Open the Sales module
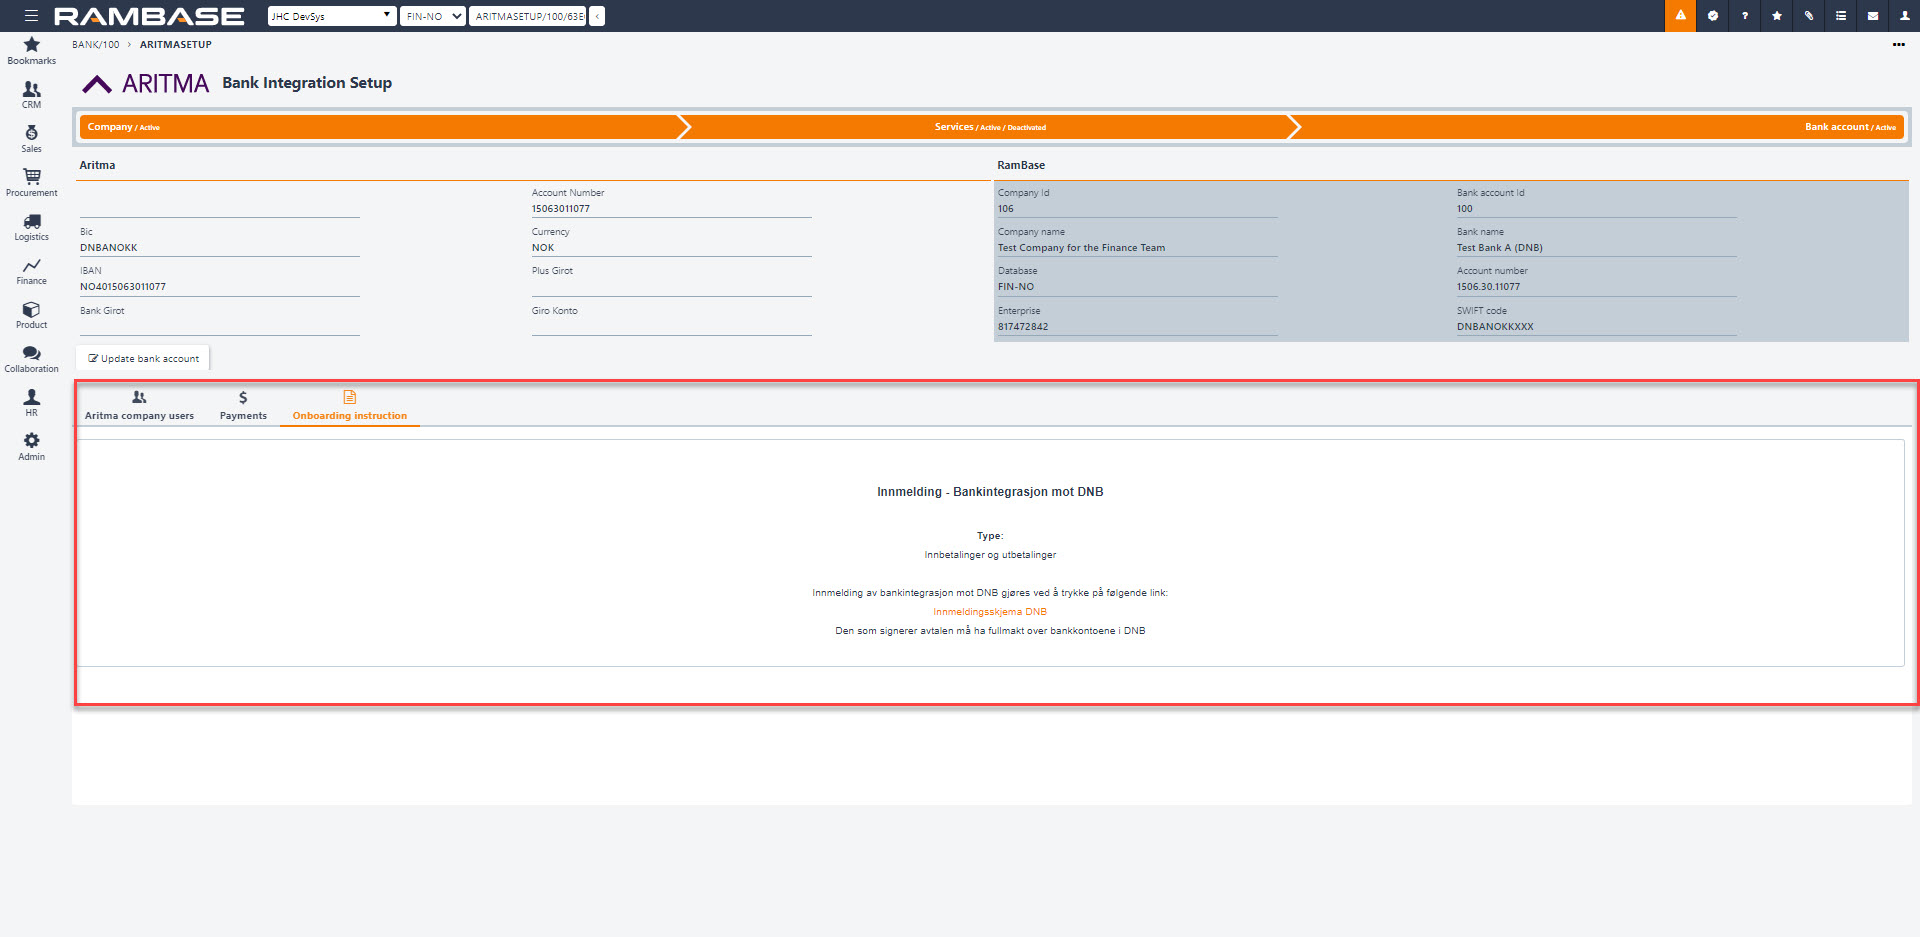This screenshot has width=1920, height=937. [x=32, y=139]
